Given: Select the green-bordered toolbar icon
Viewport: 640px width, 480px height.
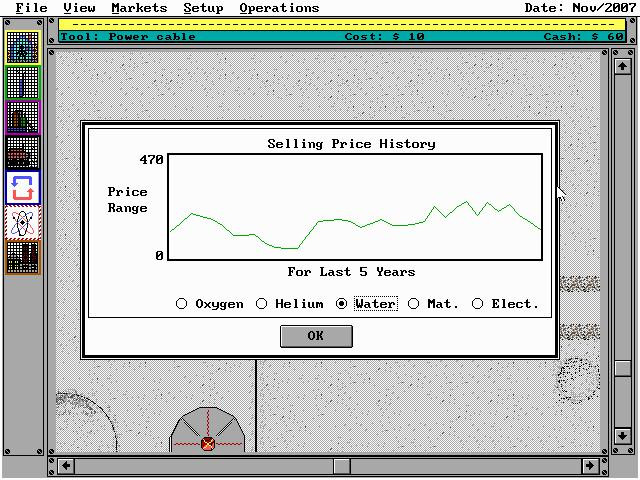Looking at the screenshot, I should [x=22, y=83].
